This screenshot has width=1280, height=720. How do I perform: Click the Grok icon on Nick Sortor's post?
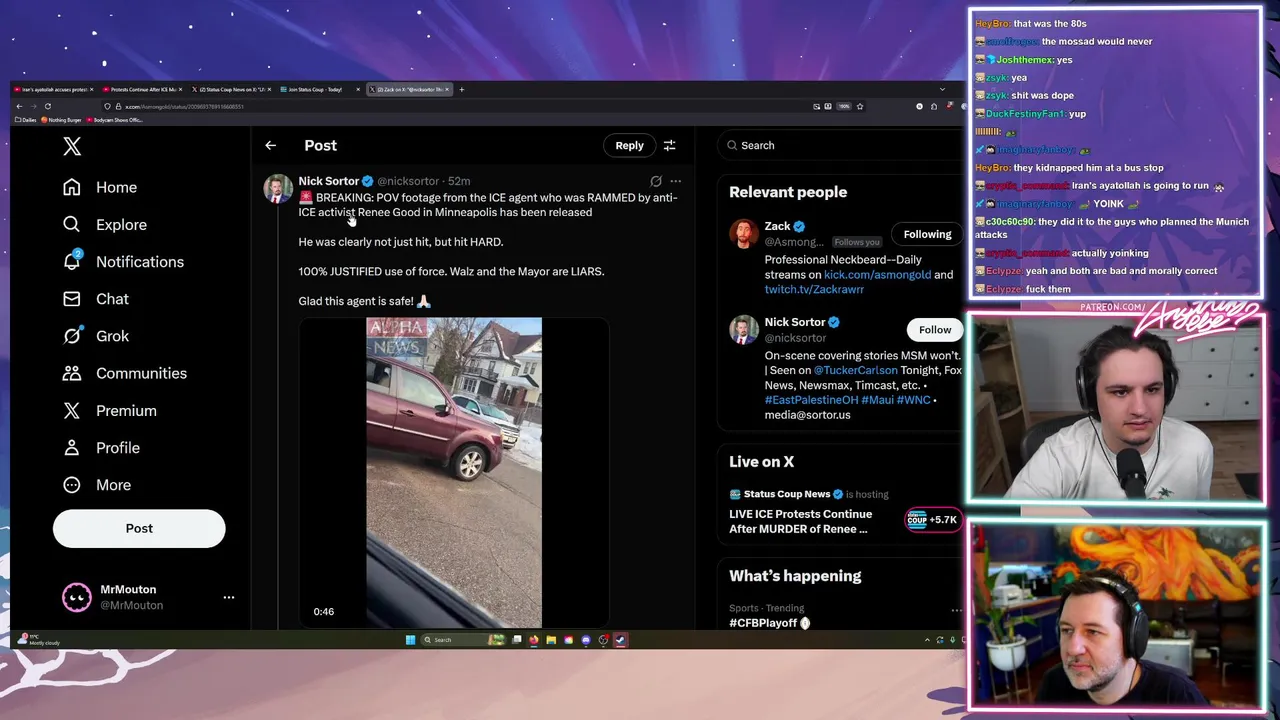656,181
